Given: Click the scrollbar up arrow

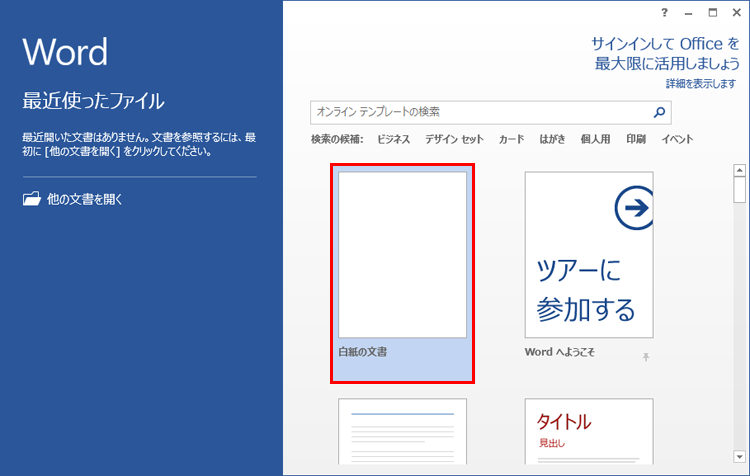Looking at the screenshot, I should (739, 170).
